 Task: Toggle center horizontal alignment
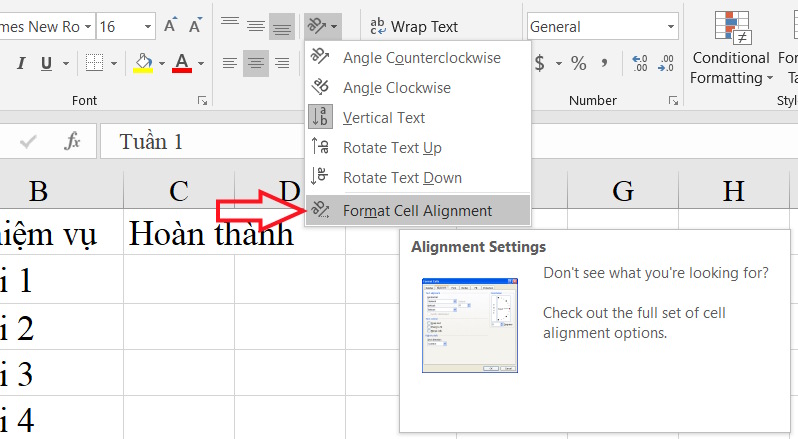point(255,63)
